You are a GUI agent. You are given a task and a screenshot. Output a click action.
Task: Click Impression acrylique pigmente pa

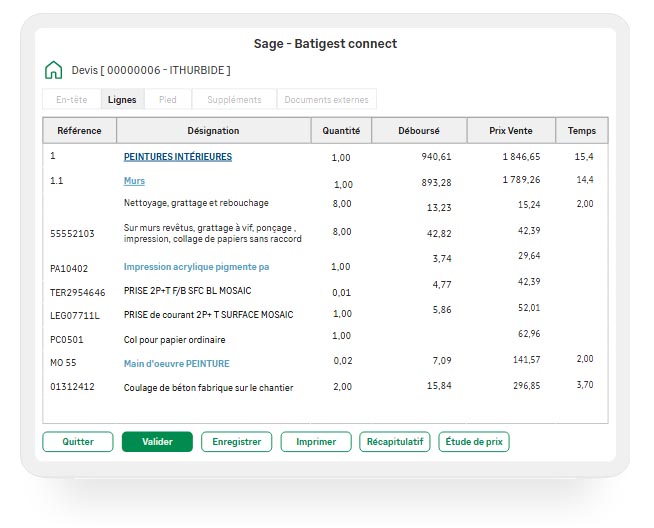pyautogui.click(x=196, y=267)
